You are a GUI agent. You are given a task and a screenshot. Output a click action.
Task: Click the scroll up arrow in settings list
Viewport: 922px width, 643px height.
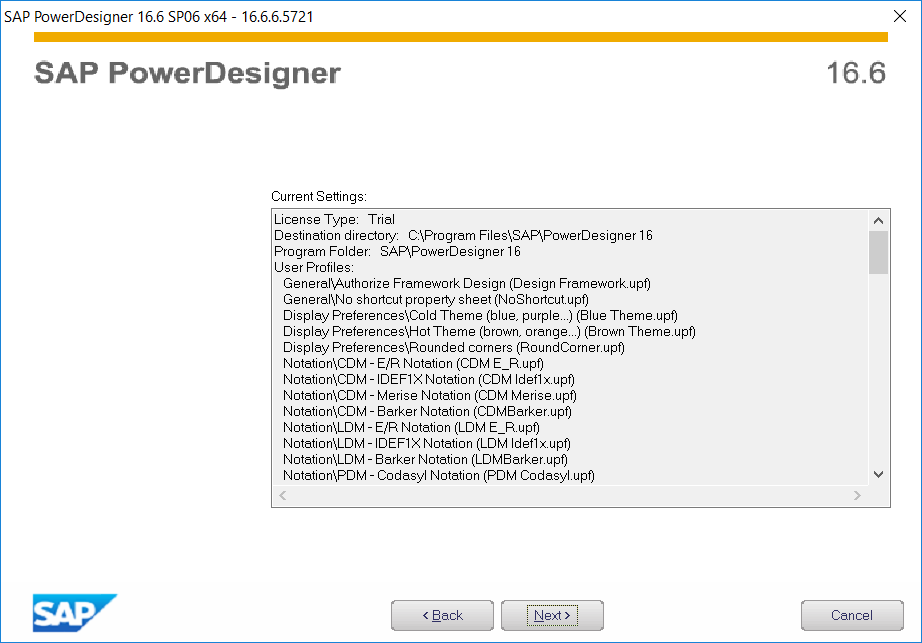pos(878,220)
